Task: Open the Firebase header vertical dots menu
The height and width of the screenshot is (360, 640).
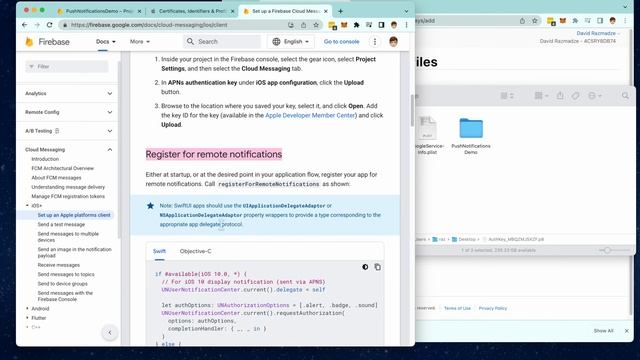Action: tap(375, 42)
